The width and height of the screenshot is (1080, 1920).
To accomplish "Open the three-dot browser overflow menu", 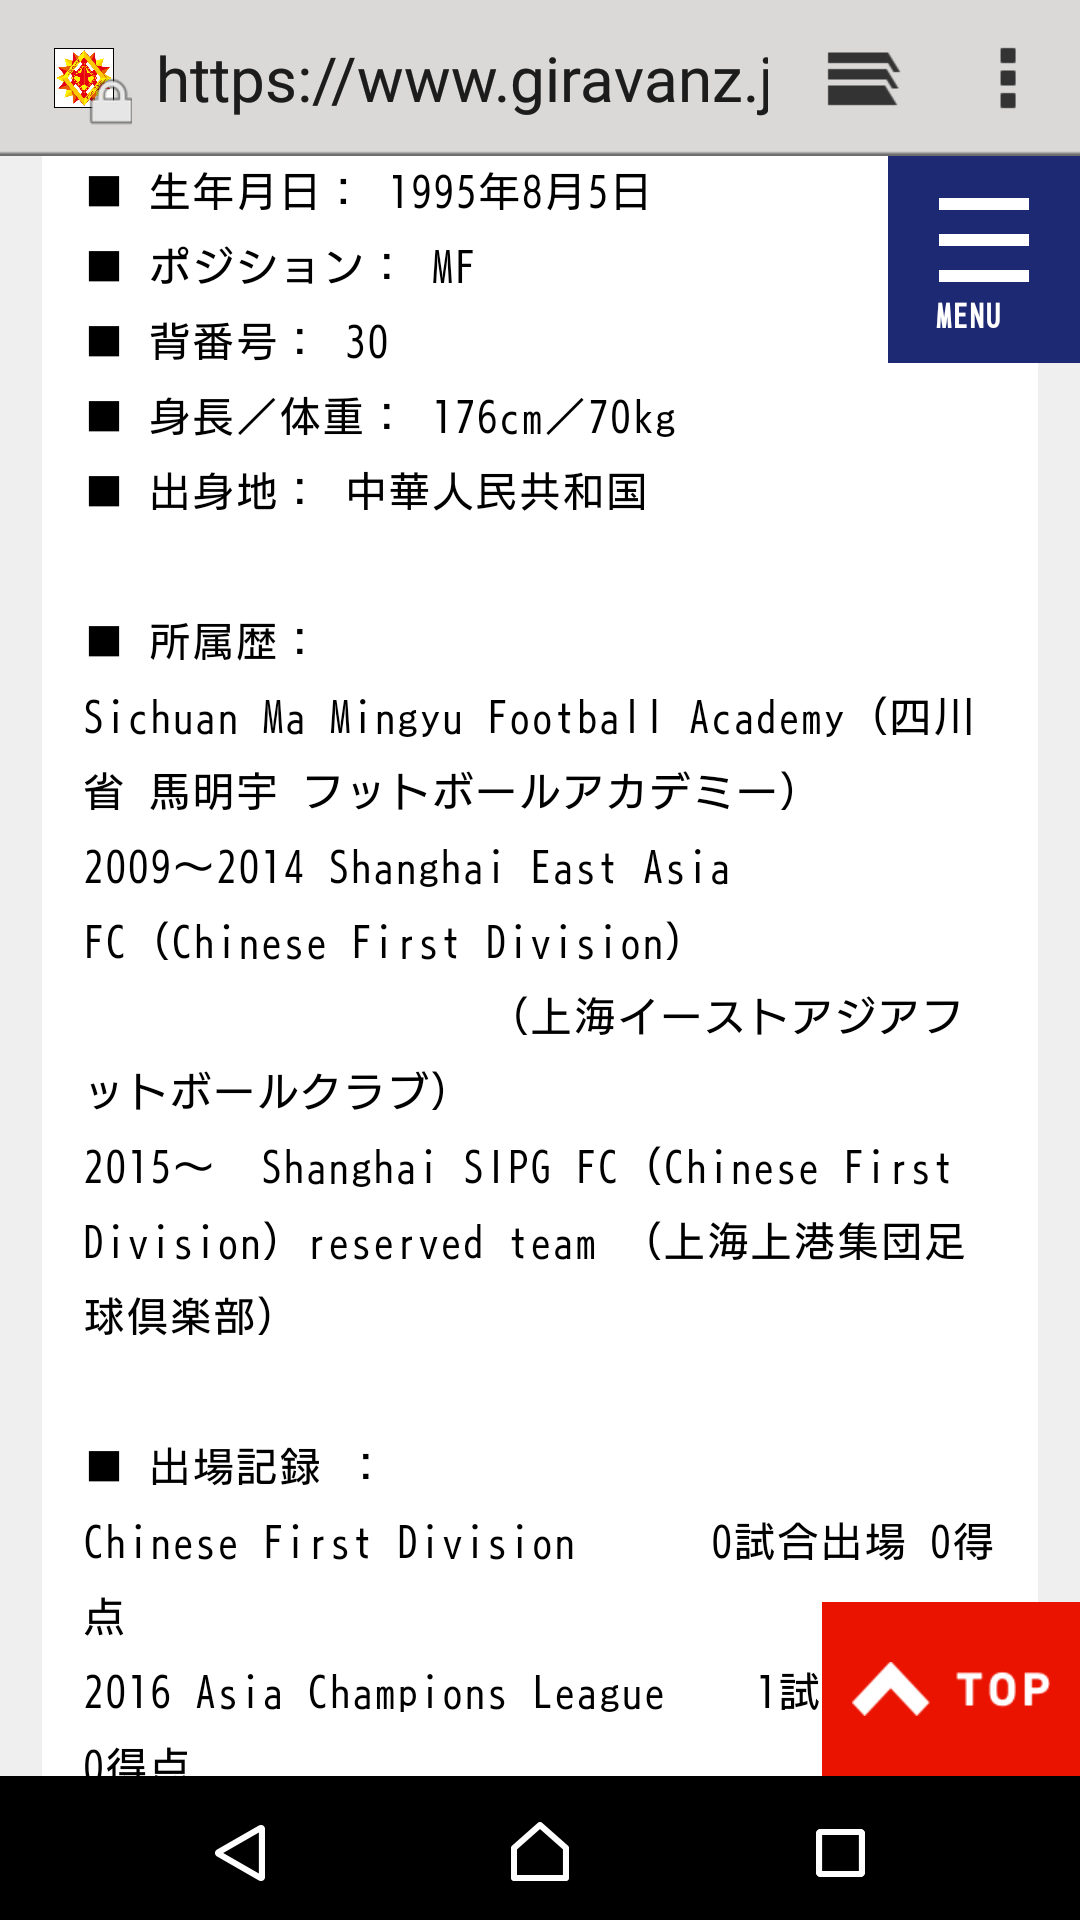I will 1007,79.
